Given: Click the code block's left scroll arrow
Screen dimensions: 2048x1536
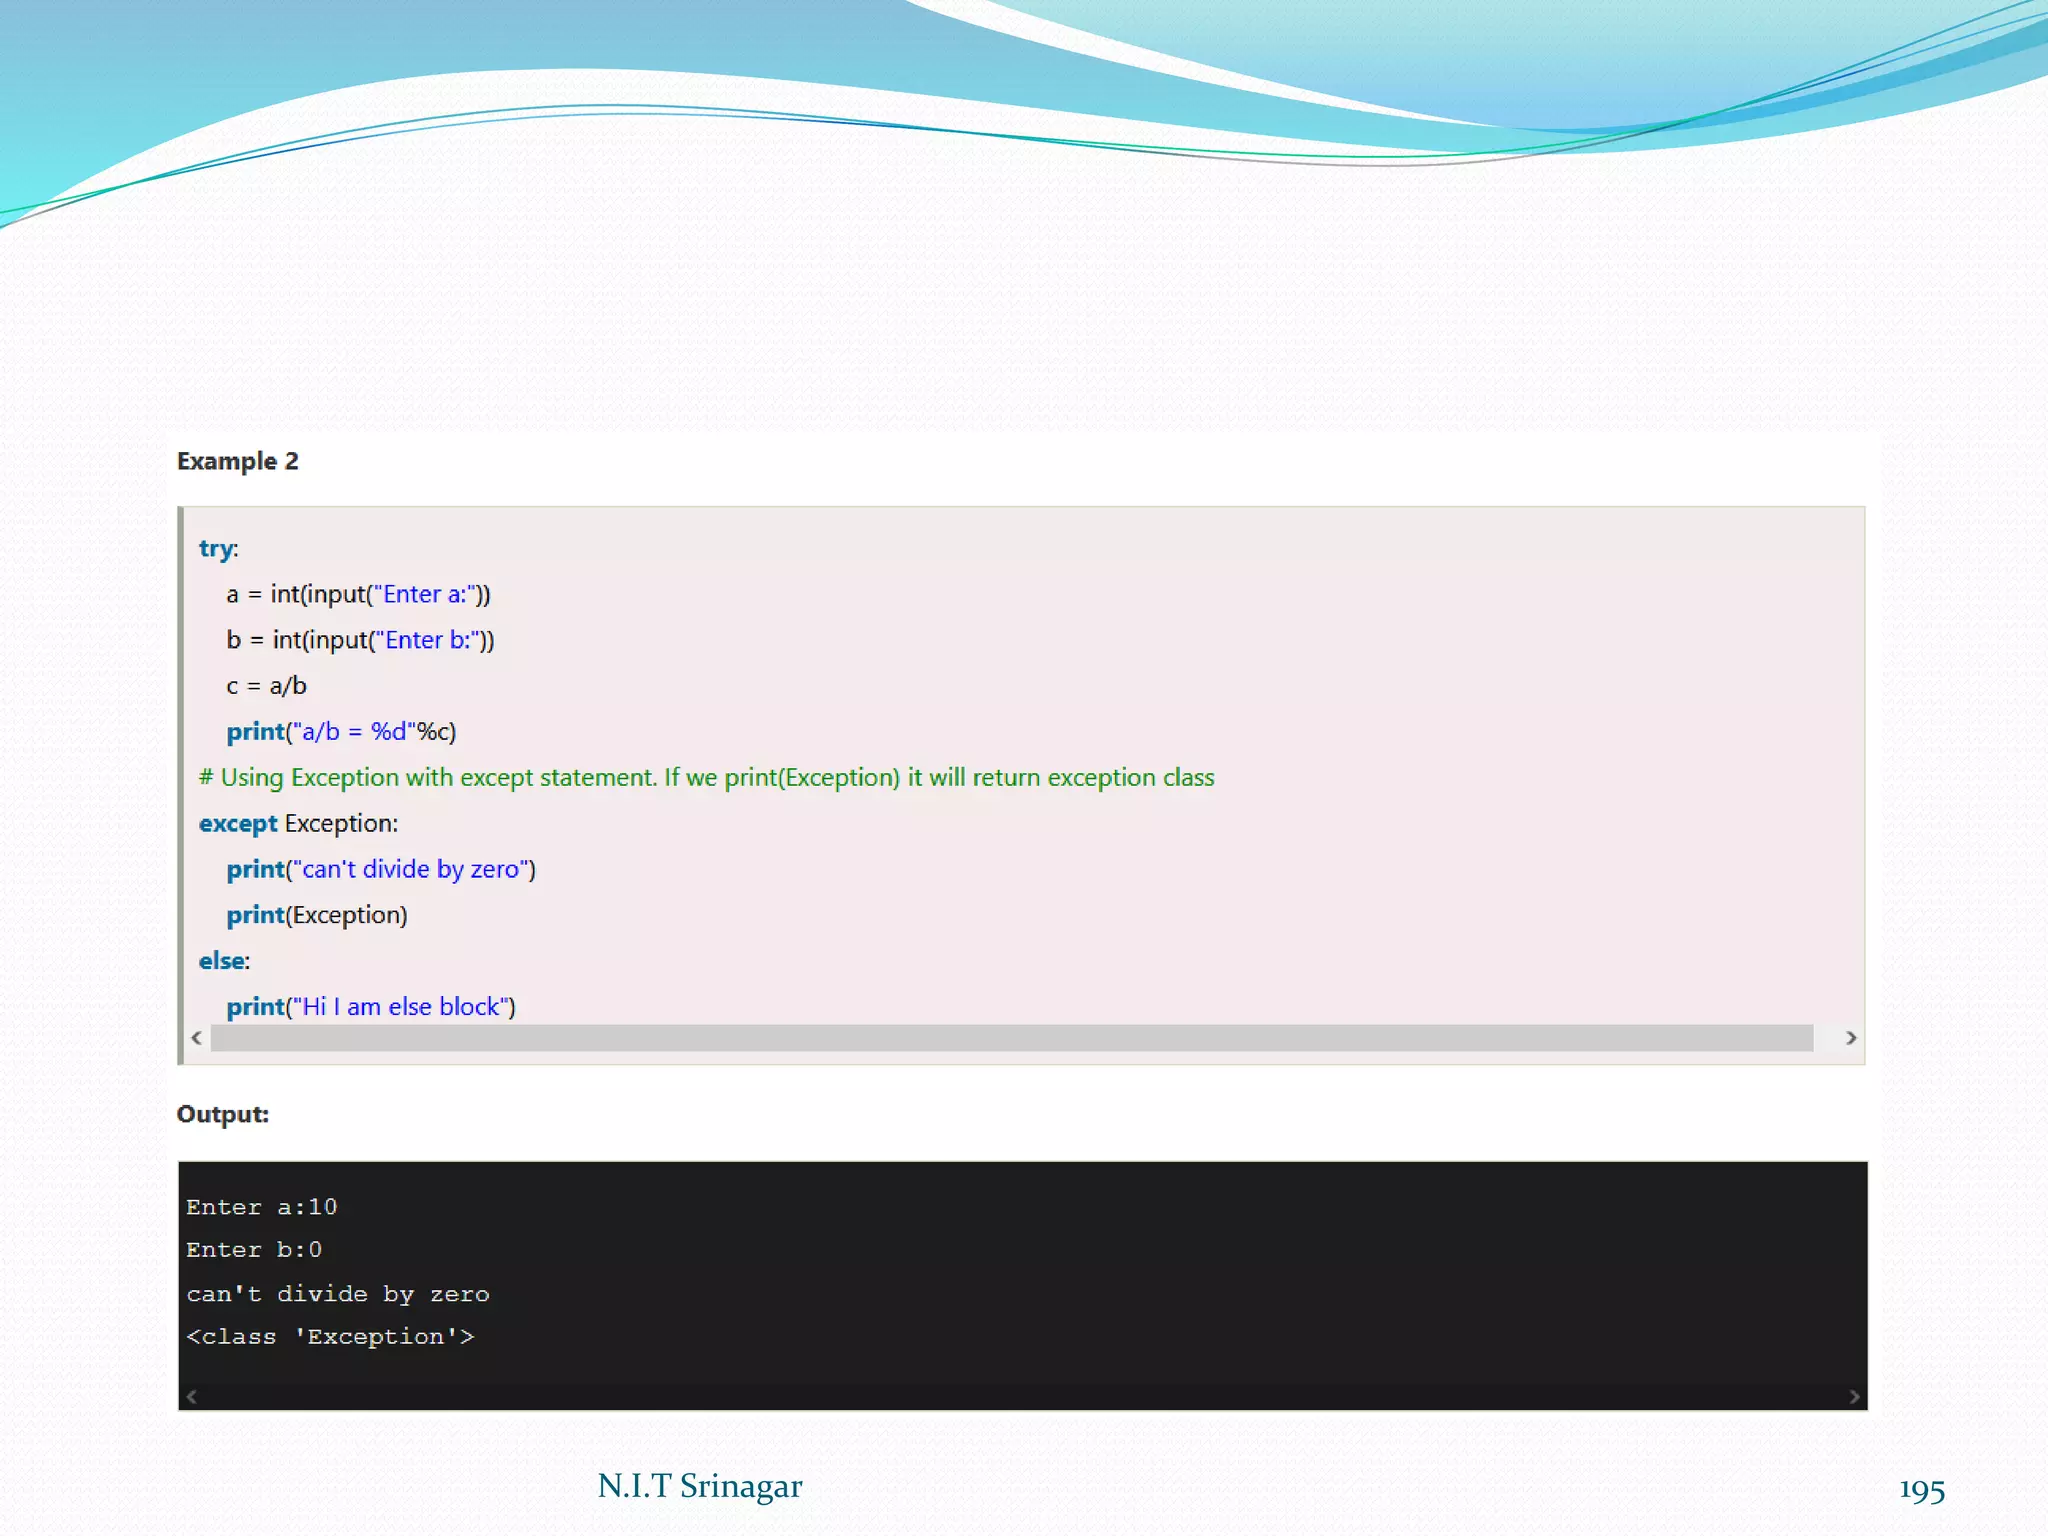Looking at the screenshot, I should pos(197,1038).
